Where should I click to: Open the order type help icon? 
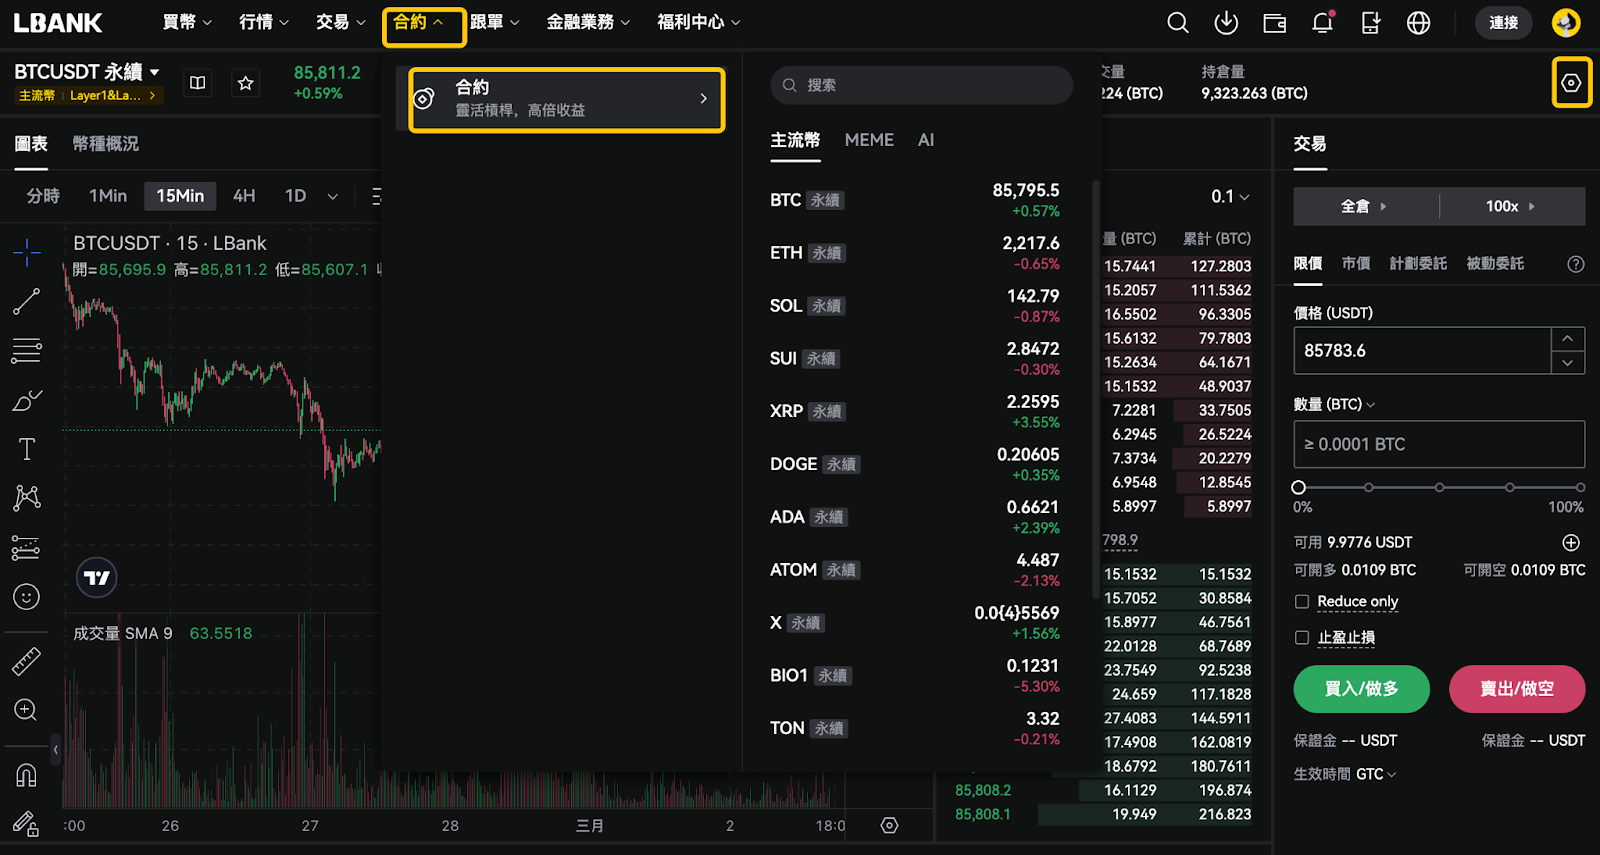pyautogui.click(x=1576, y=264)
